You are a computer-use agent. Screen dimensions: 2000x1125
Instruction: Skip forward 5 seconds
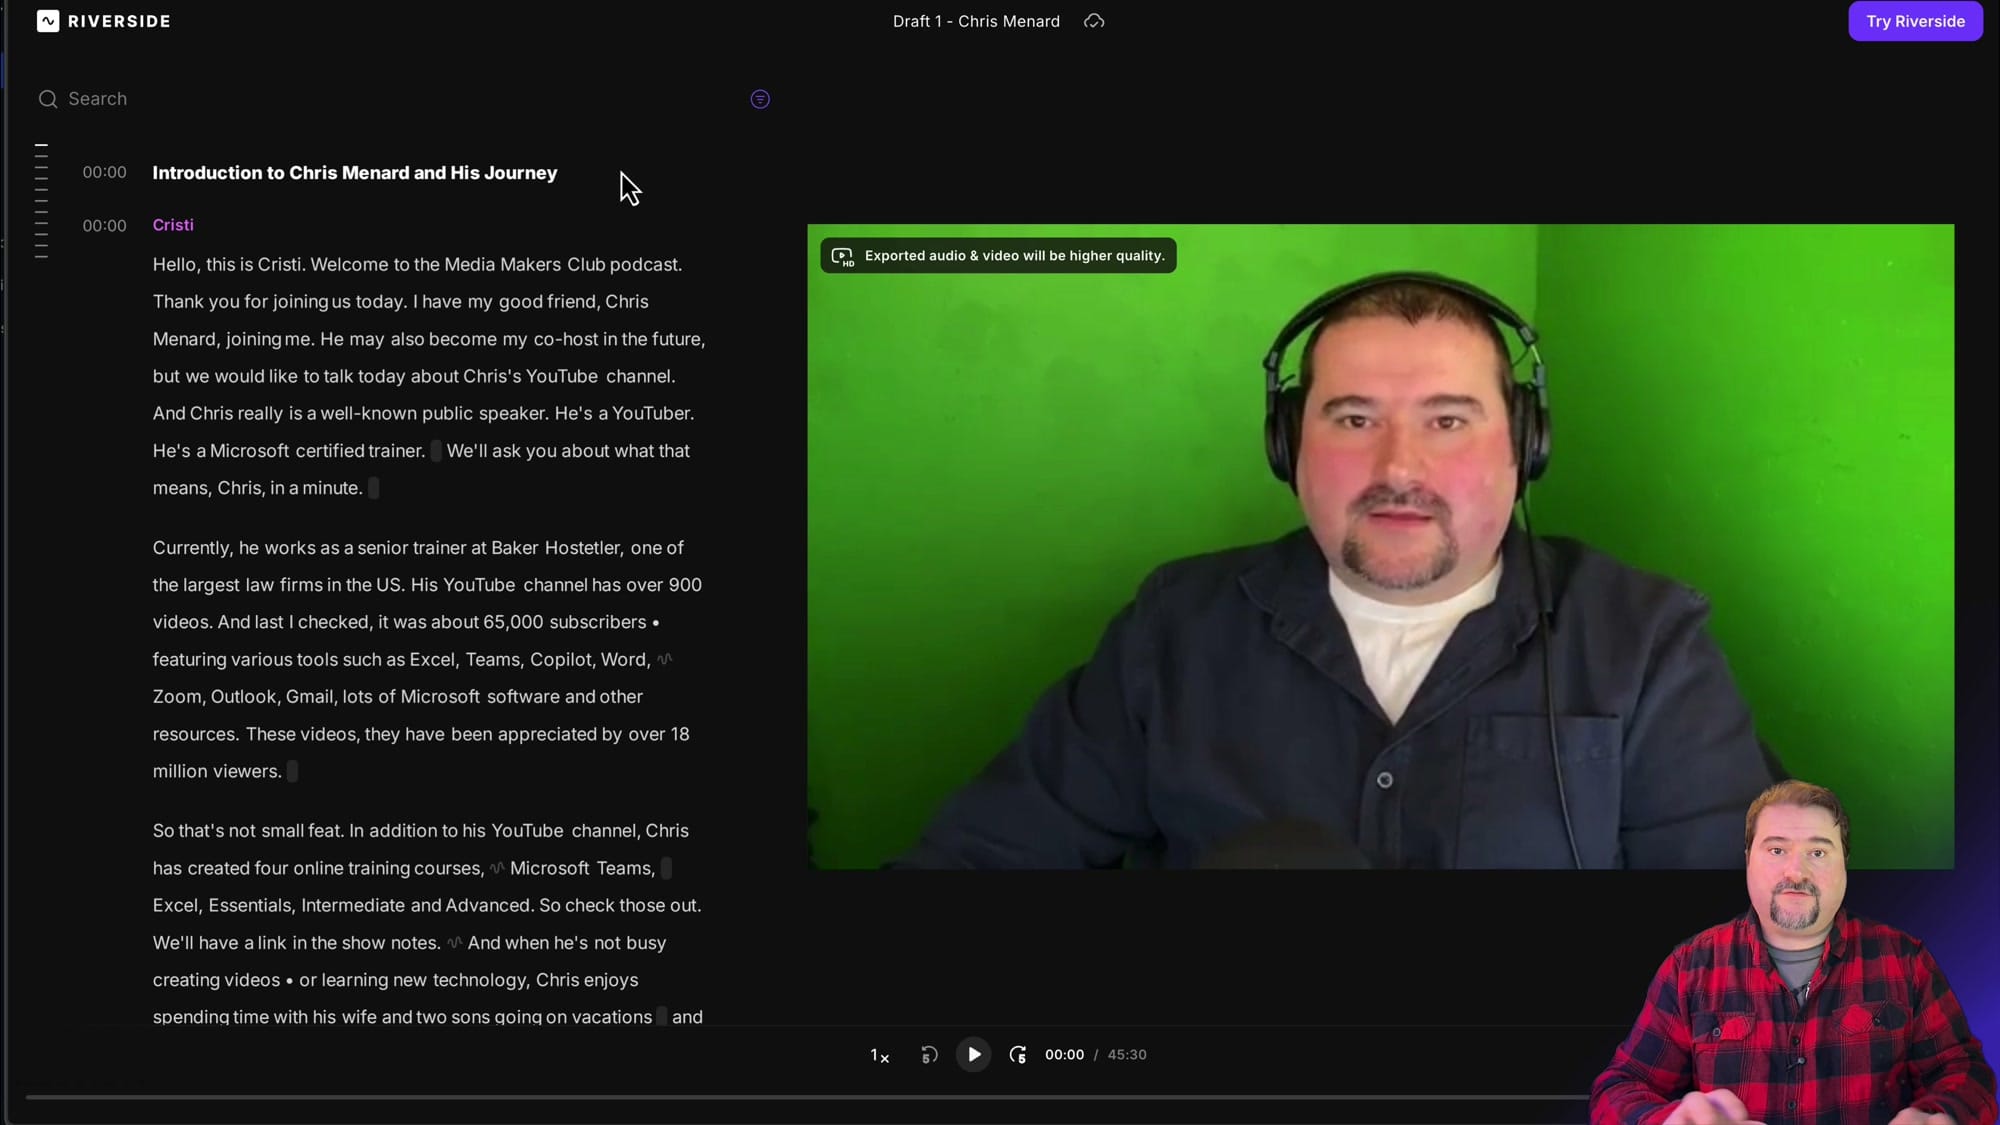(1018, 1054)
